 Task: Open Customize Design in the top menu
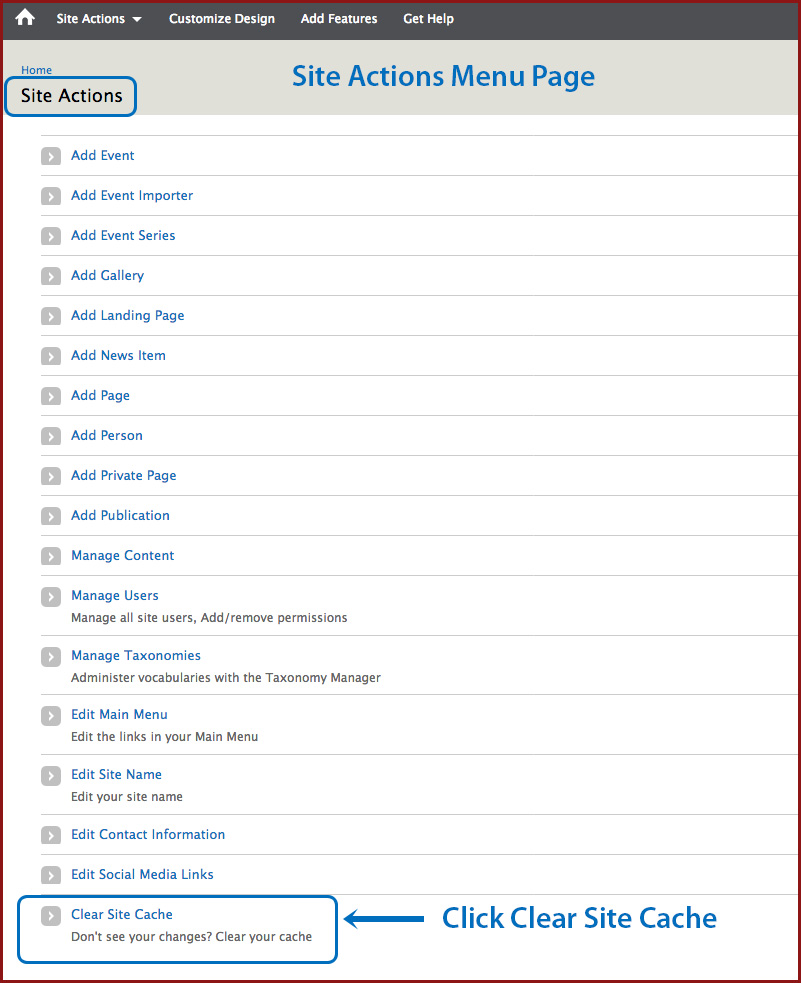coord(222,19)
